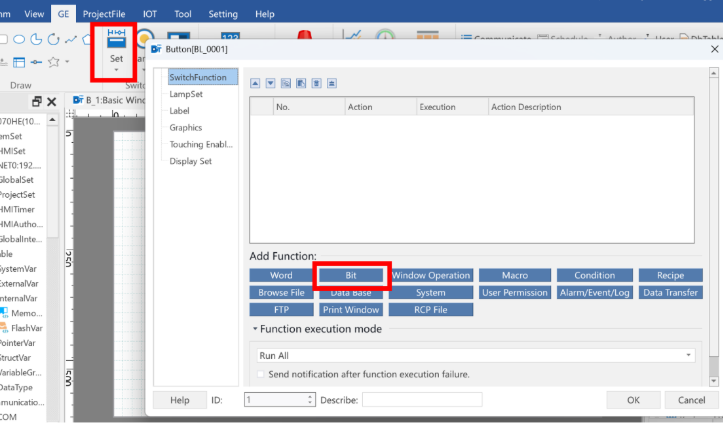Screen dimensions: 723x423
Task: Move function up with up-arrow icon
Action: [255, 83]
